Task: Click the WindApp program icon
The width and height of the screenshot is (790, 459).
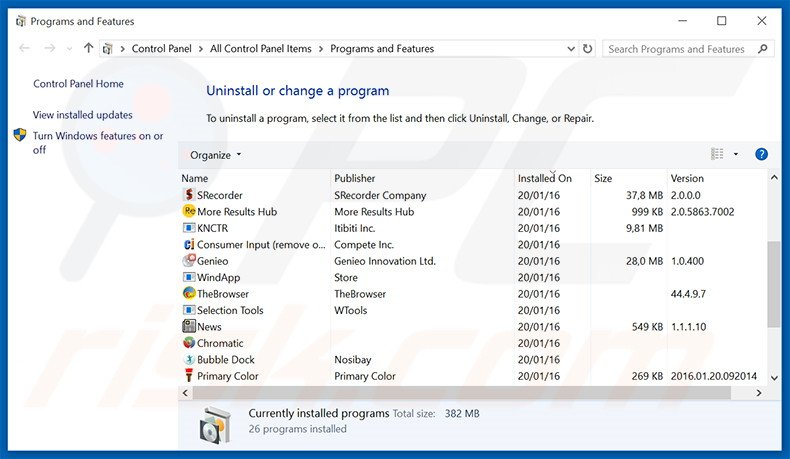Action: click(189, 277)
